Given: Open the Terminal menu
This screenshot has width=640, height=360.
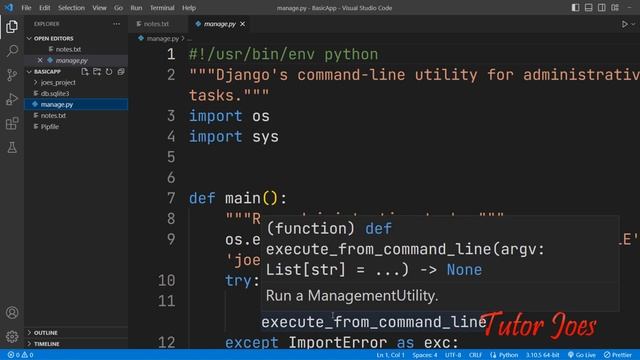Looking at the screenshot, I should point(162,8).
